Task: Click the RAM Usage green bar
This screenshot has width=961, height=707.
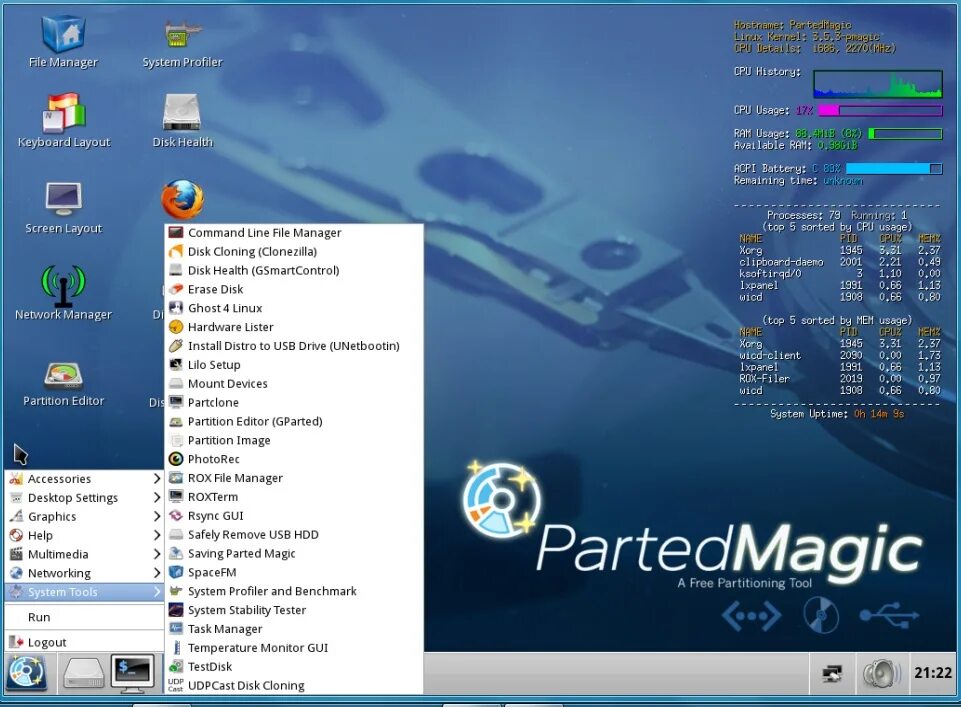Action: tap(905, 134)
